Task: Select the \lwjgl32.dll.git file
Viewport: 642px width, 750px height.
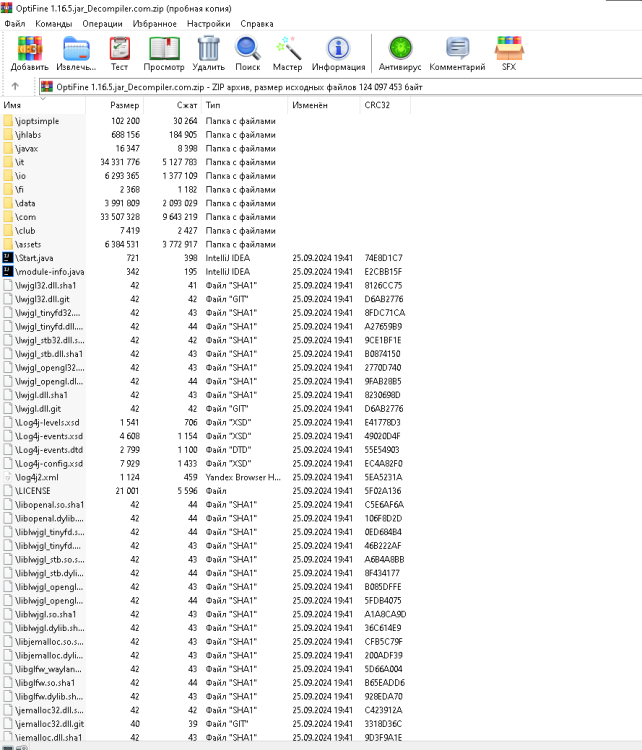Action: pos(42,299)
